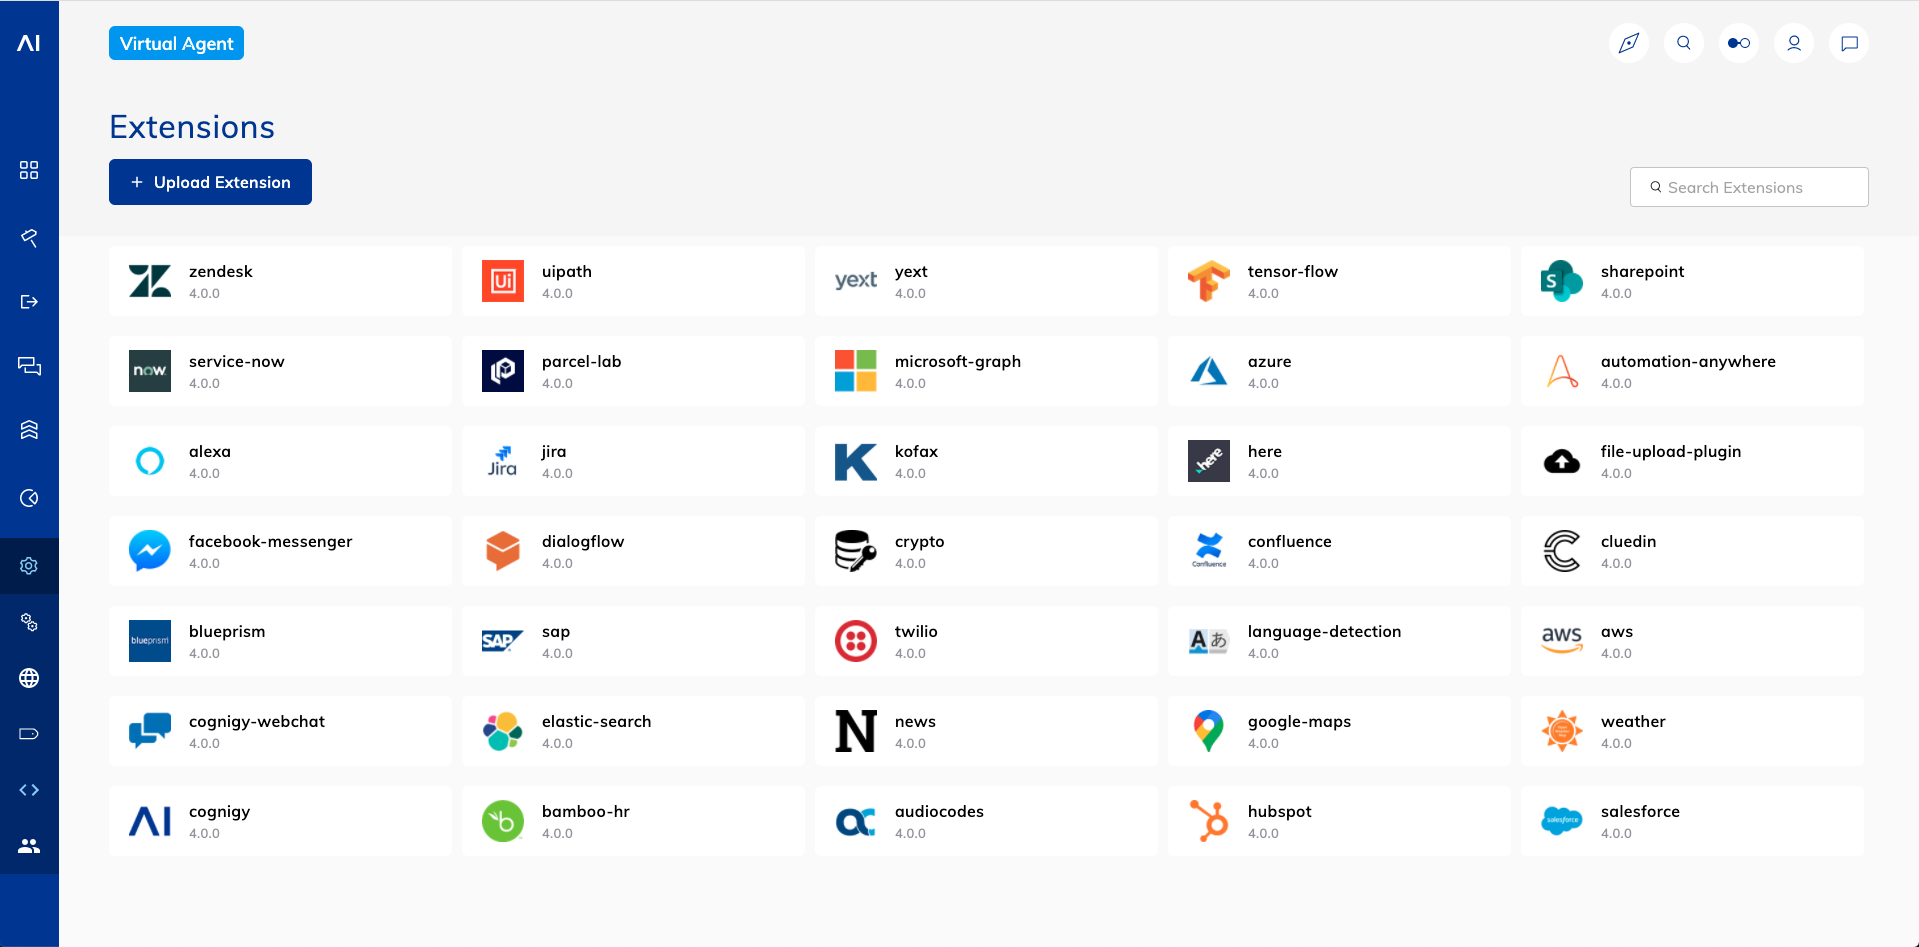The width and height of the screenshot is (1919, 947).
Task: Open the confluence extension name
Action: coord(1289,541)
